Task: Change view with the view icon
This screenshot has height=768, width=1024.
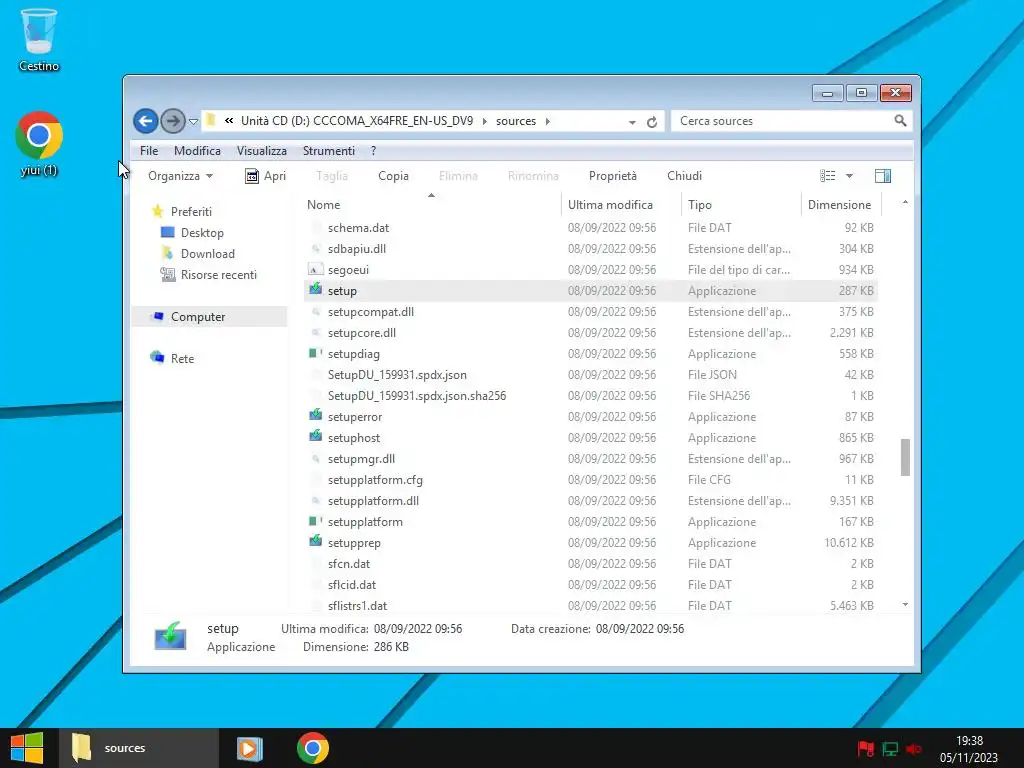Action: (827, 176)
